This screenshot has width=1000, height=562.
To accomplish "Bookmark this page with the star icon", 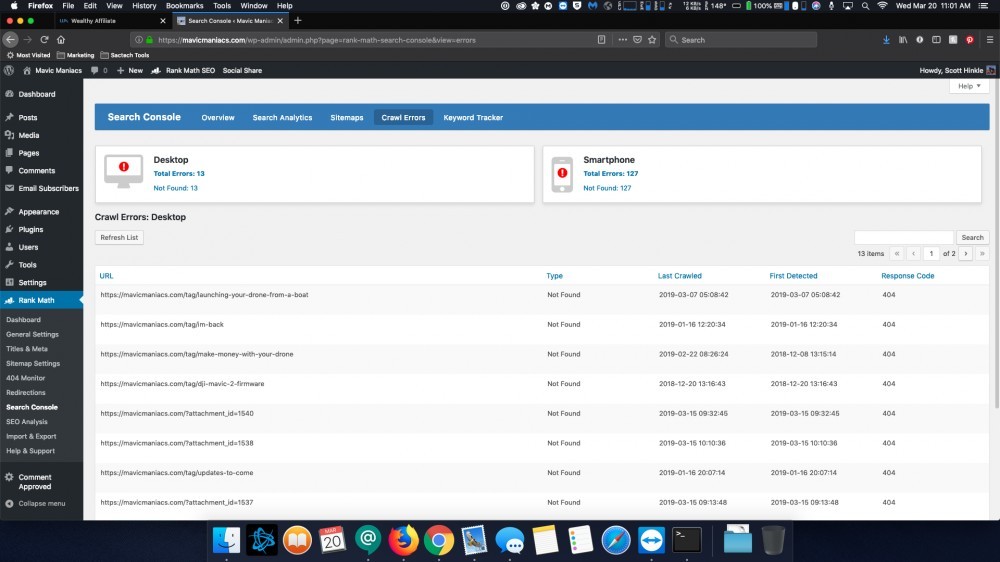I will [652, 40].
